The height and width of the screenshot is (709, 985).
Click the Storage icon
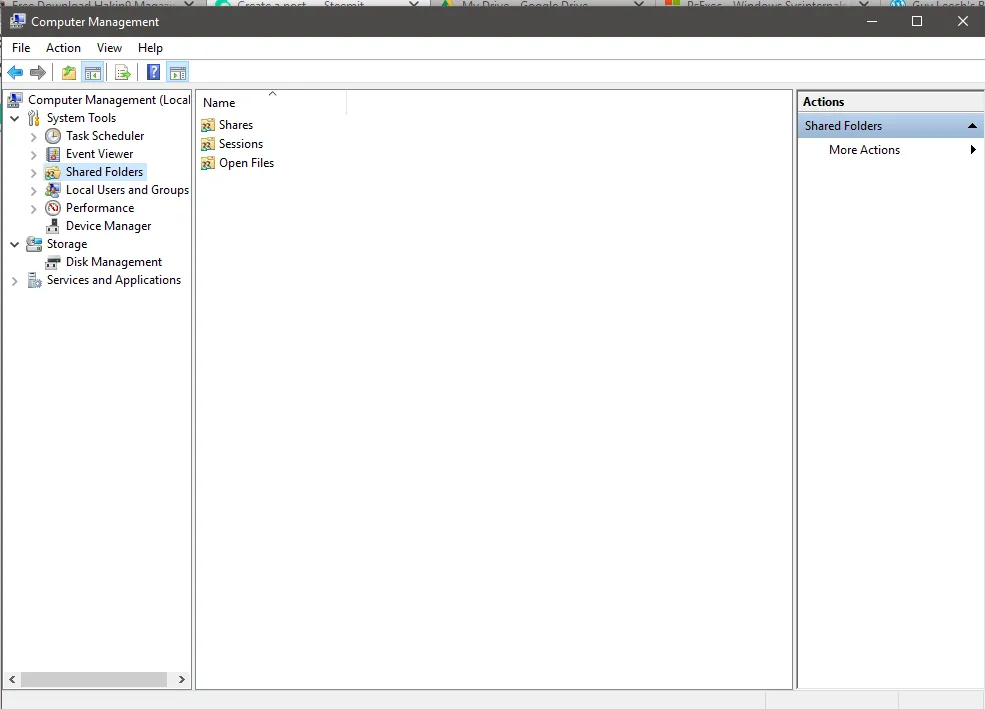point(34,244)
